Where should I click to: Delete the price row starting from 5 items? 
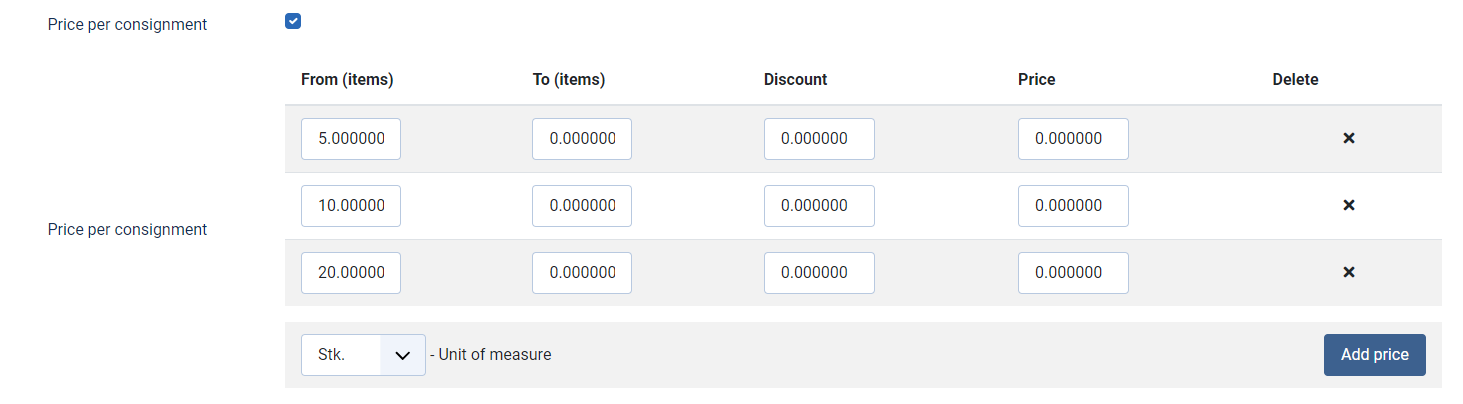[x=1348, y=138]
